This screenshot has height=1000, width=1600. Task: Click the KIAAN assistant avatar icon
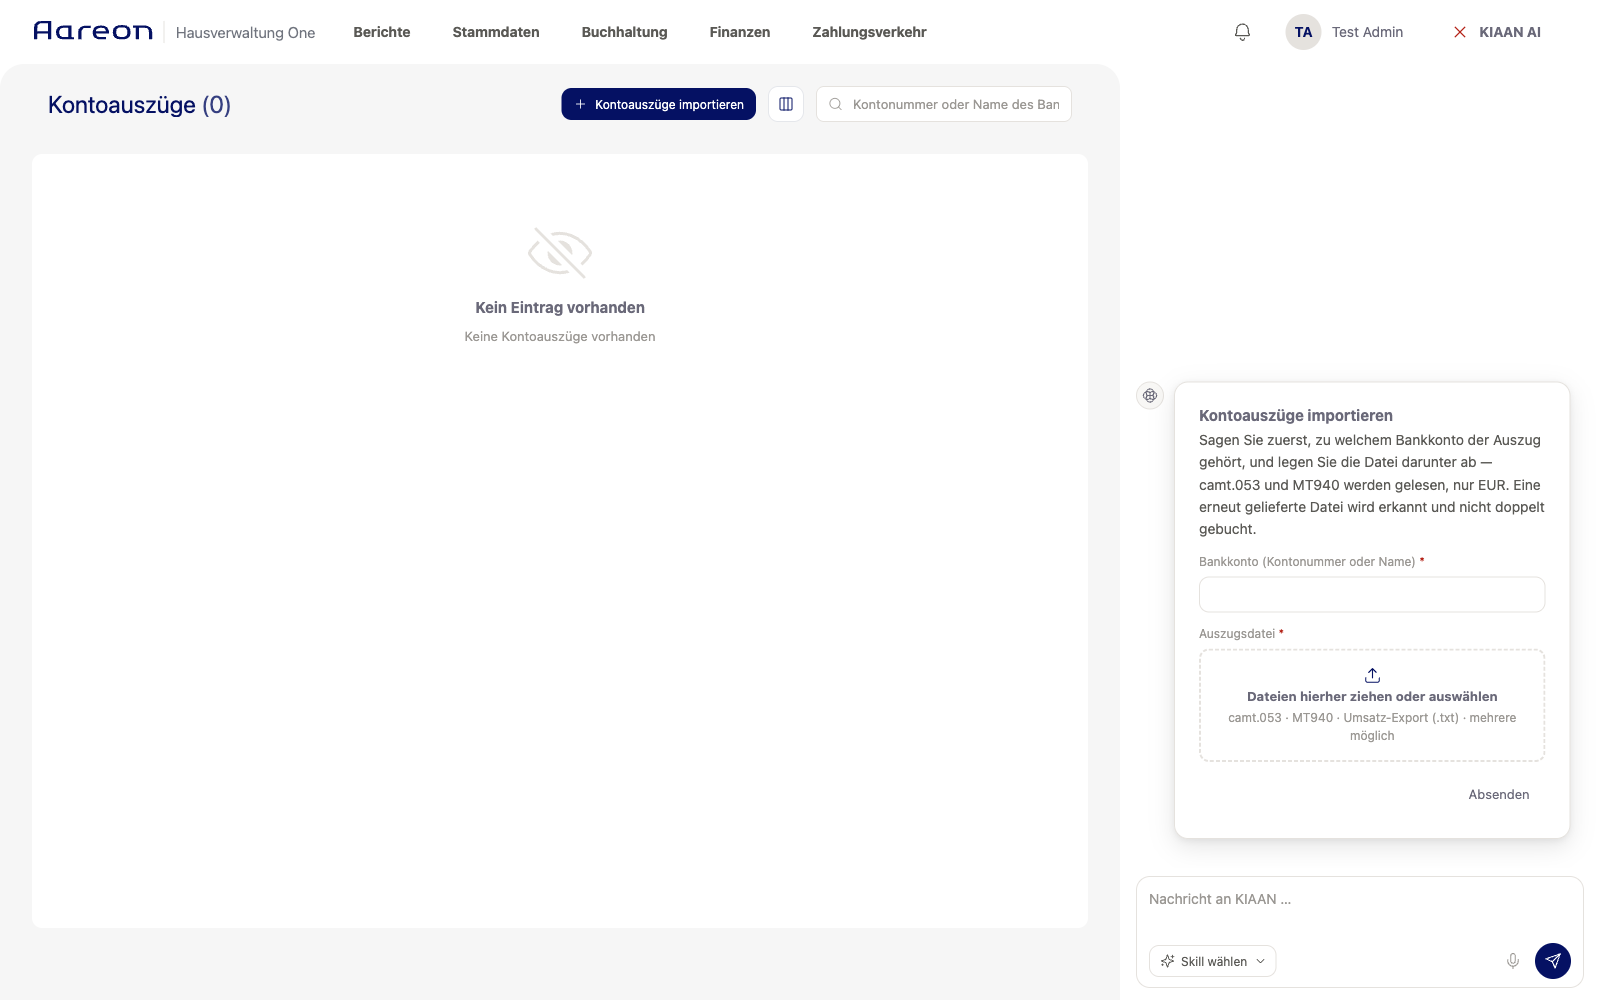1150,395
